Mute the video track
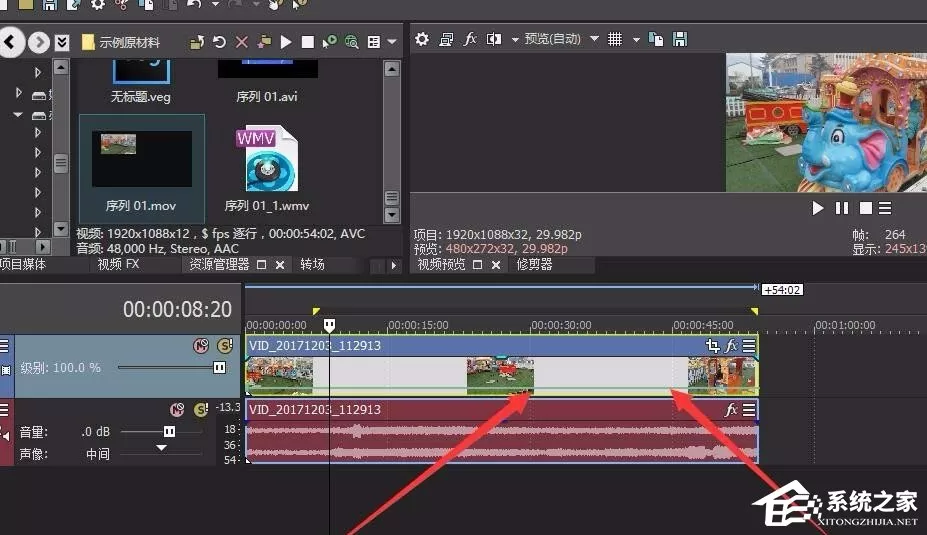The width and height of the screenshot is (927, 535). click(x=201, y=346)
